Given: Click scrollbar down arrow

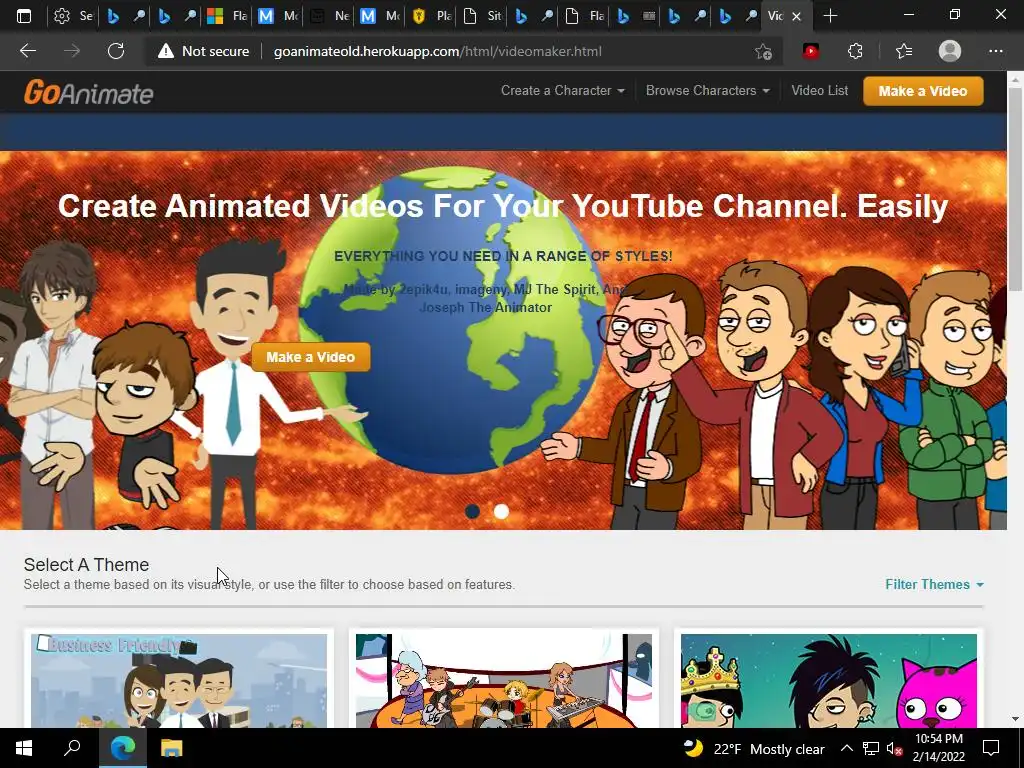Looking at the screenshot, I should point(1016,719).
